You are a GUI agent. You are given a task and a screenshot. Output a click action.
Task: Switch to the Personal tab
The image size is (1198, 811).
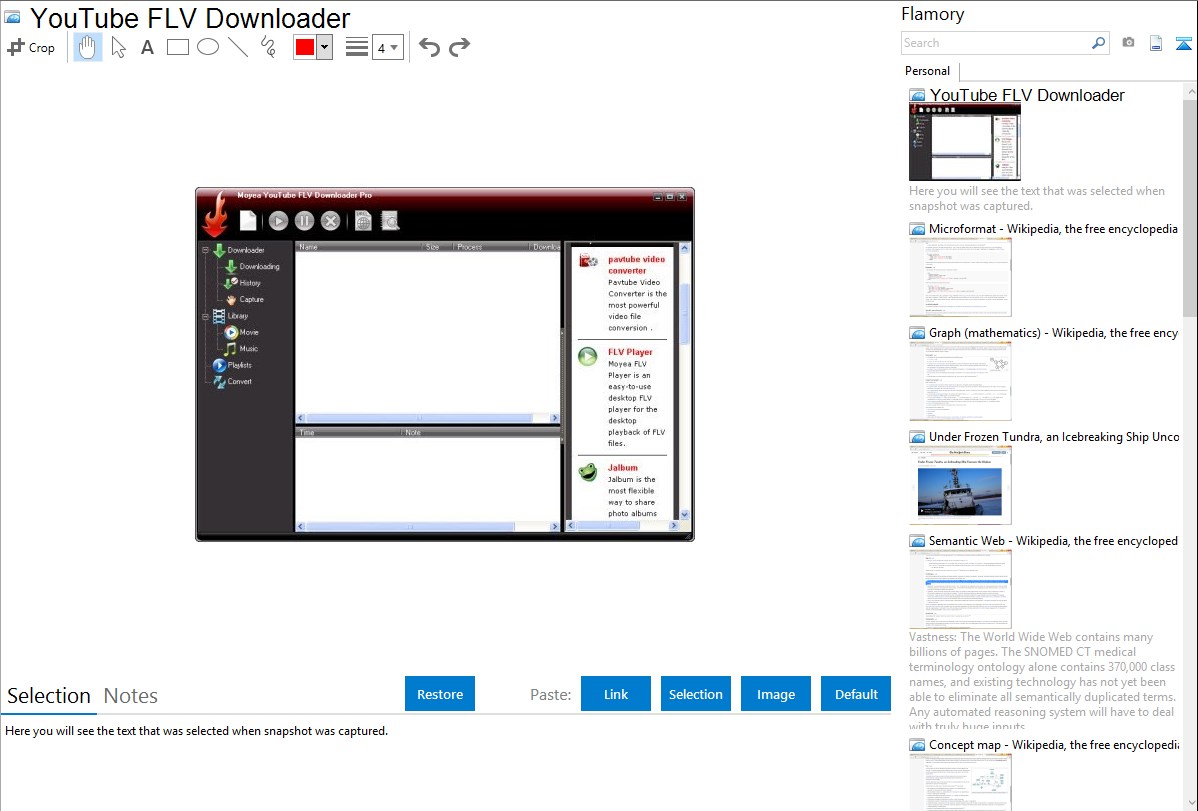tap(928, 71)
